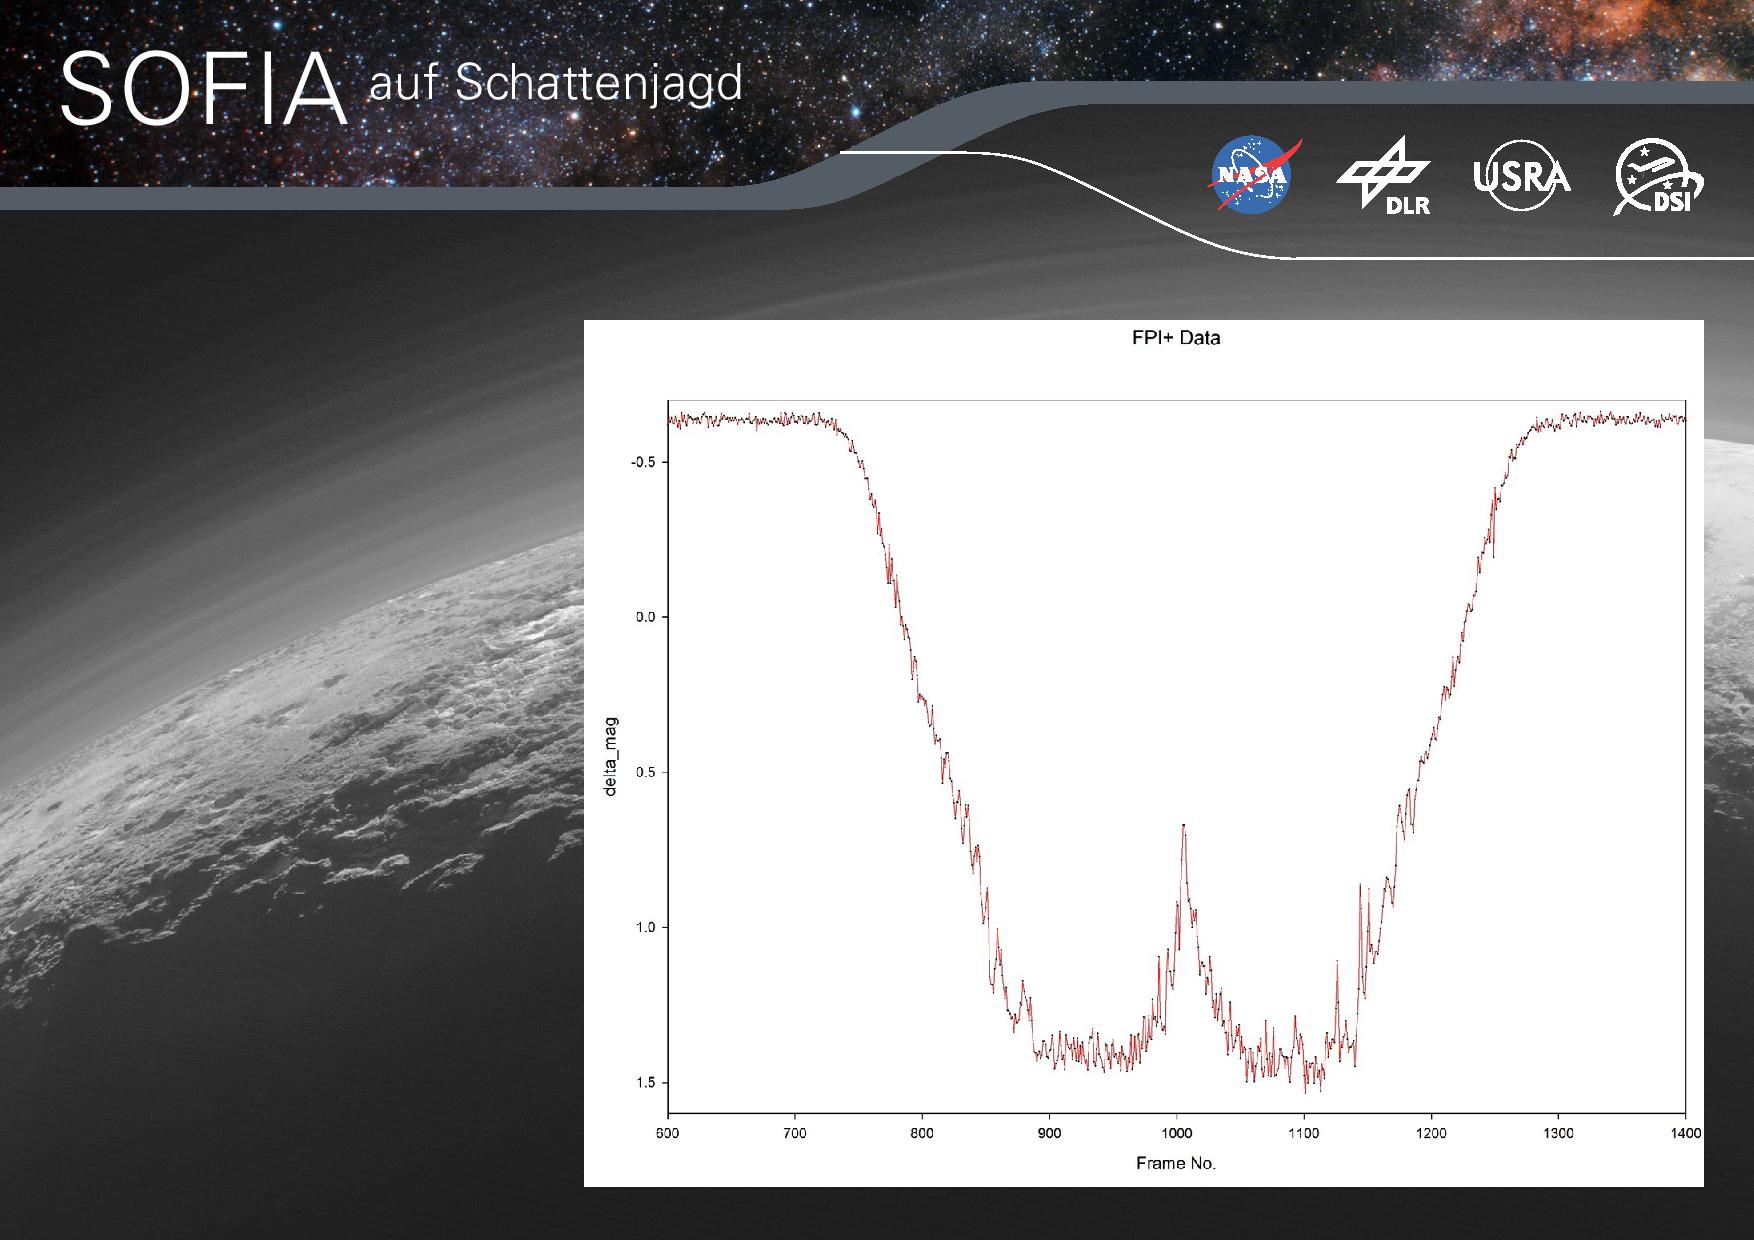Click the x-axis tick label 800
This screenshot has width=1754, height=1240.
coord(922,1133)
